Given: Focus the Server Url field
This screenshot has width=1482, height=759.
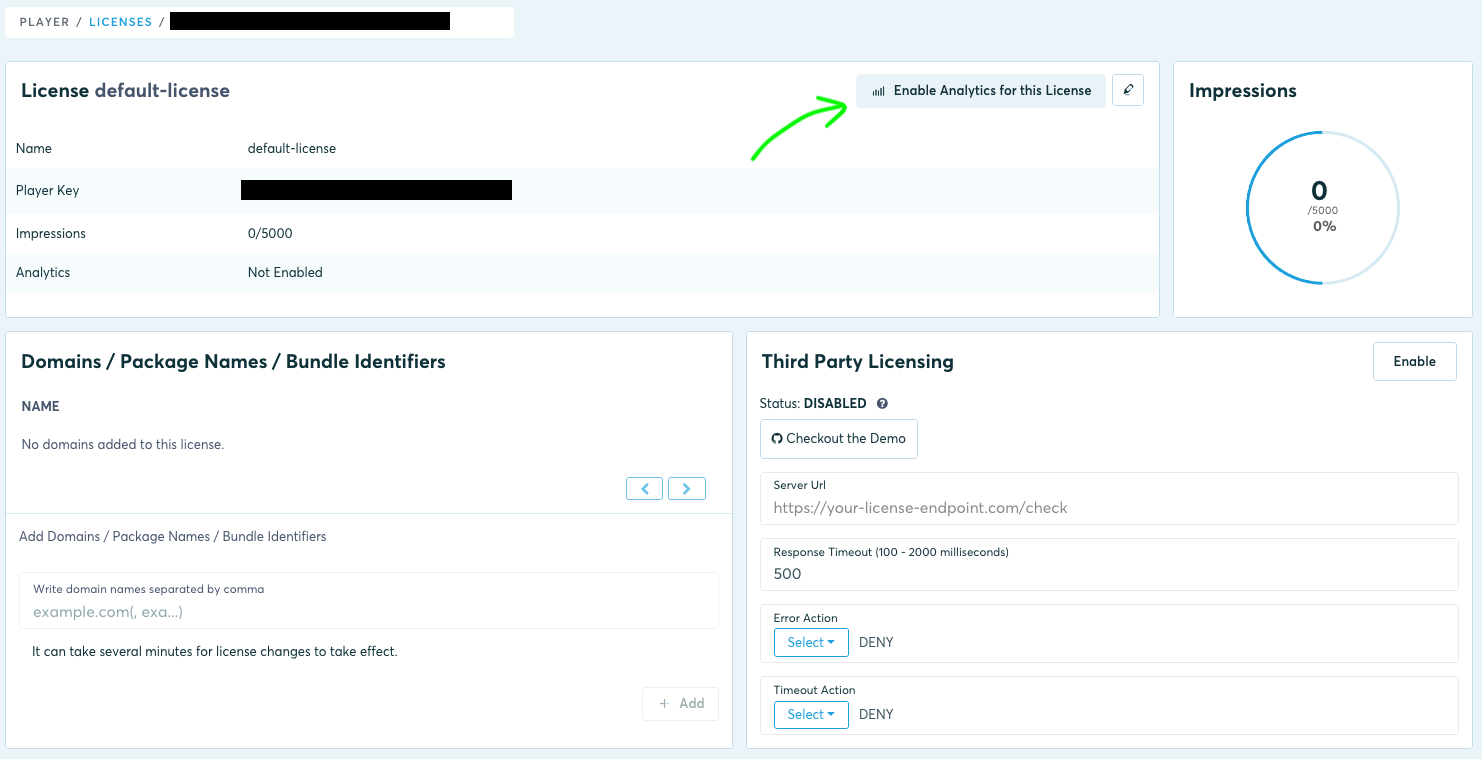Looking at the screenshot, I should click(1109, 499).
